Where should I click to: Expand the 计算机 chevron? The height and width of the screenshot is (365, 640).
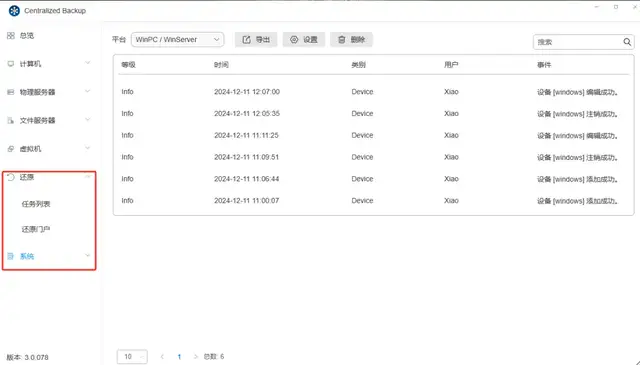click(87, 63)
